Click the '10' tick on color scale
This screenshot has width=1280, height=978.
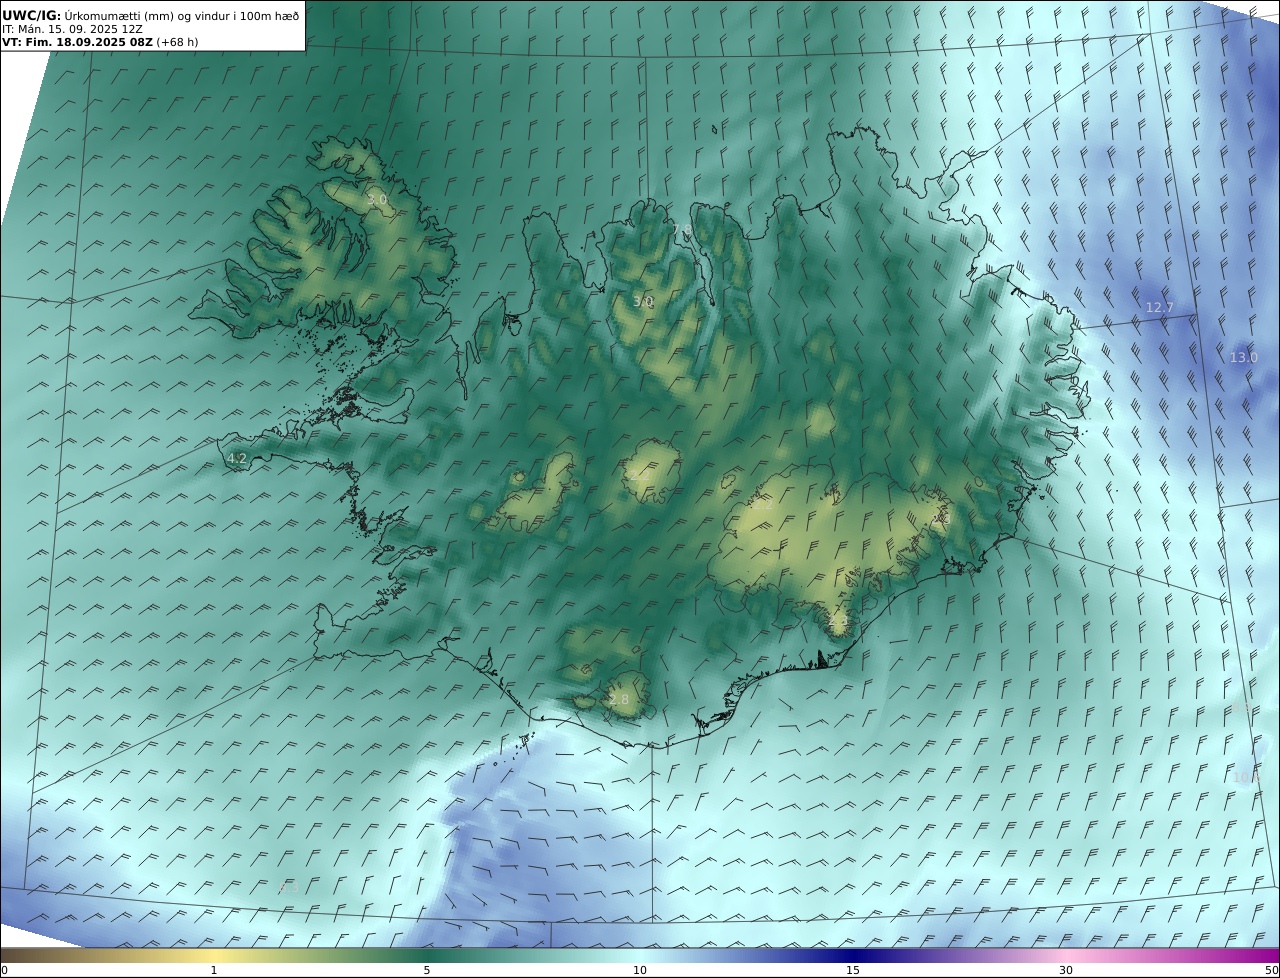click(x=640, y=970)
